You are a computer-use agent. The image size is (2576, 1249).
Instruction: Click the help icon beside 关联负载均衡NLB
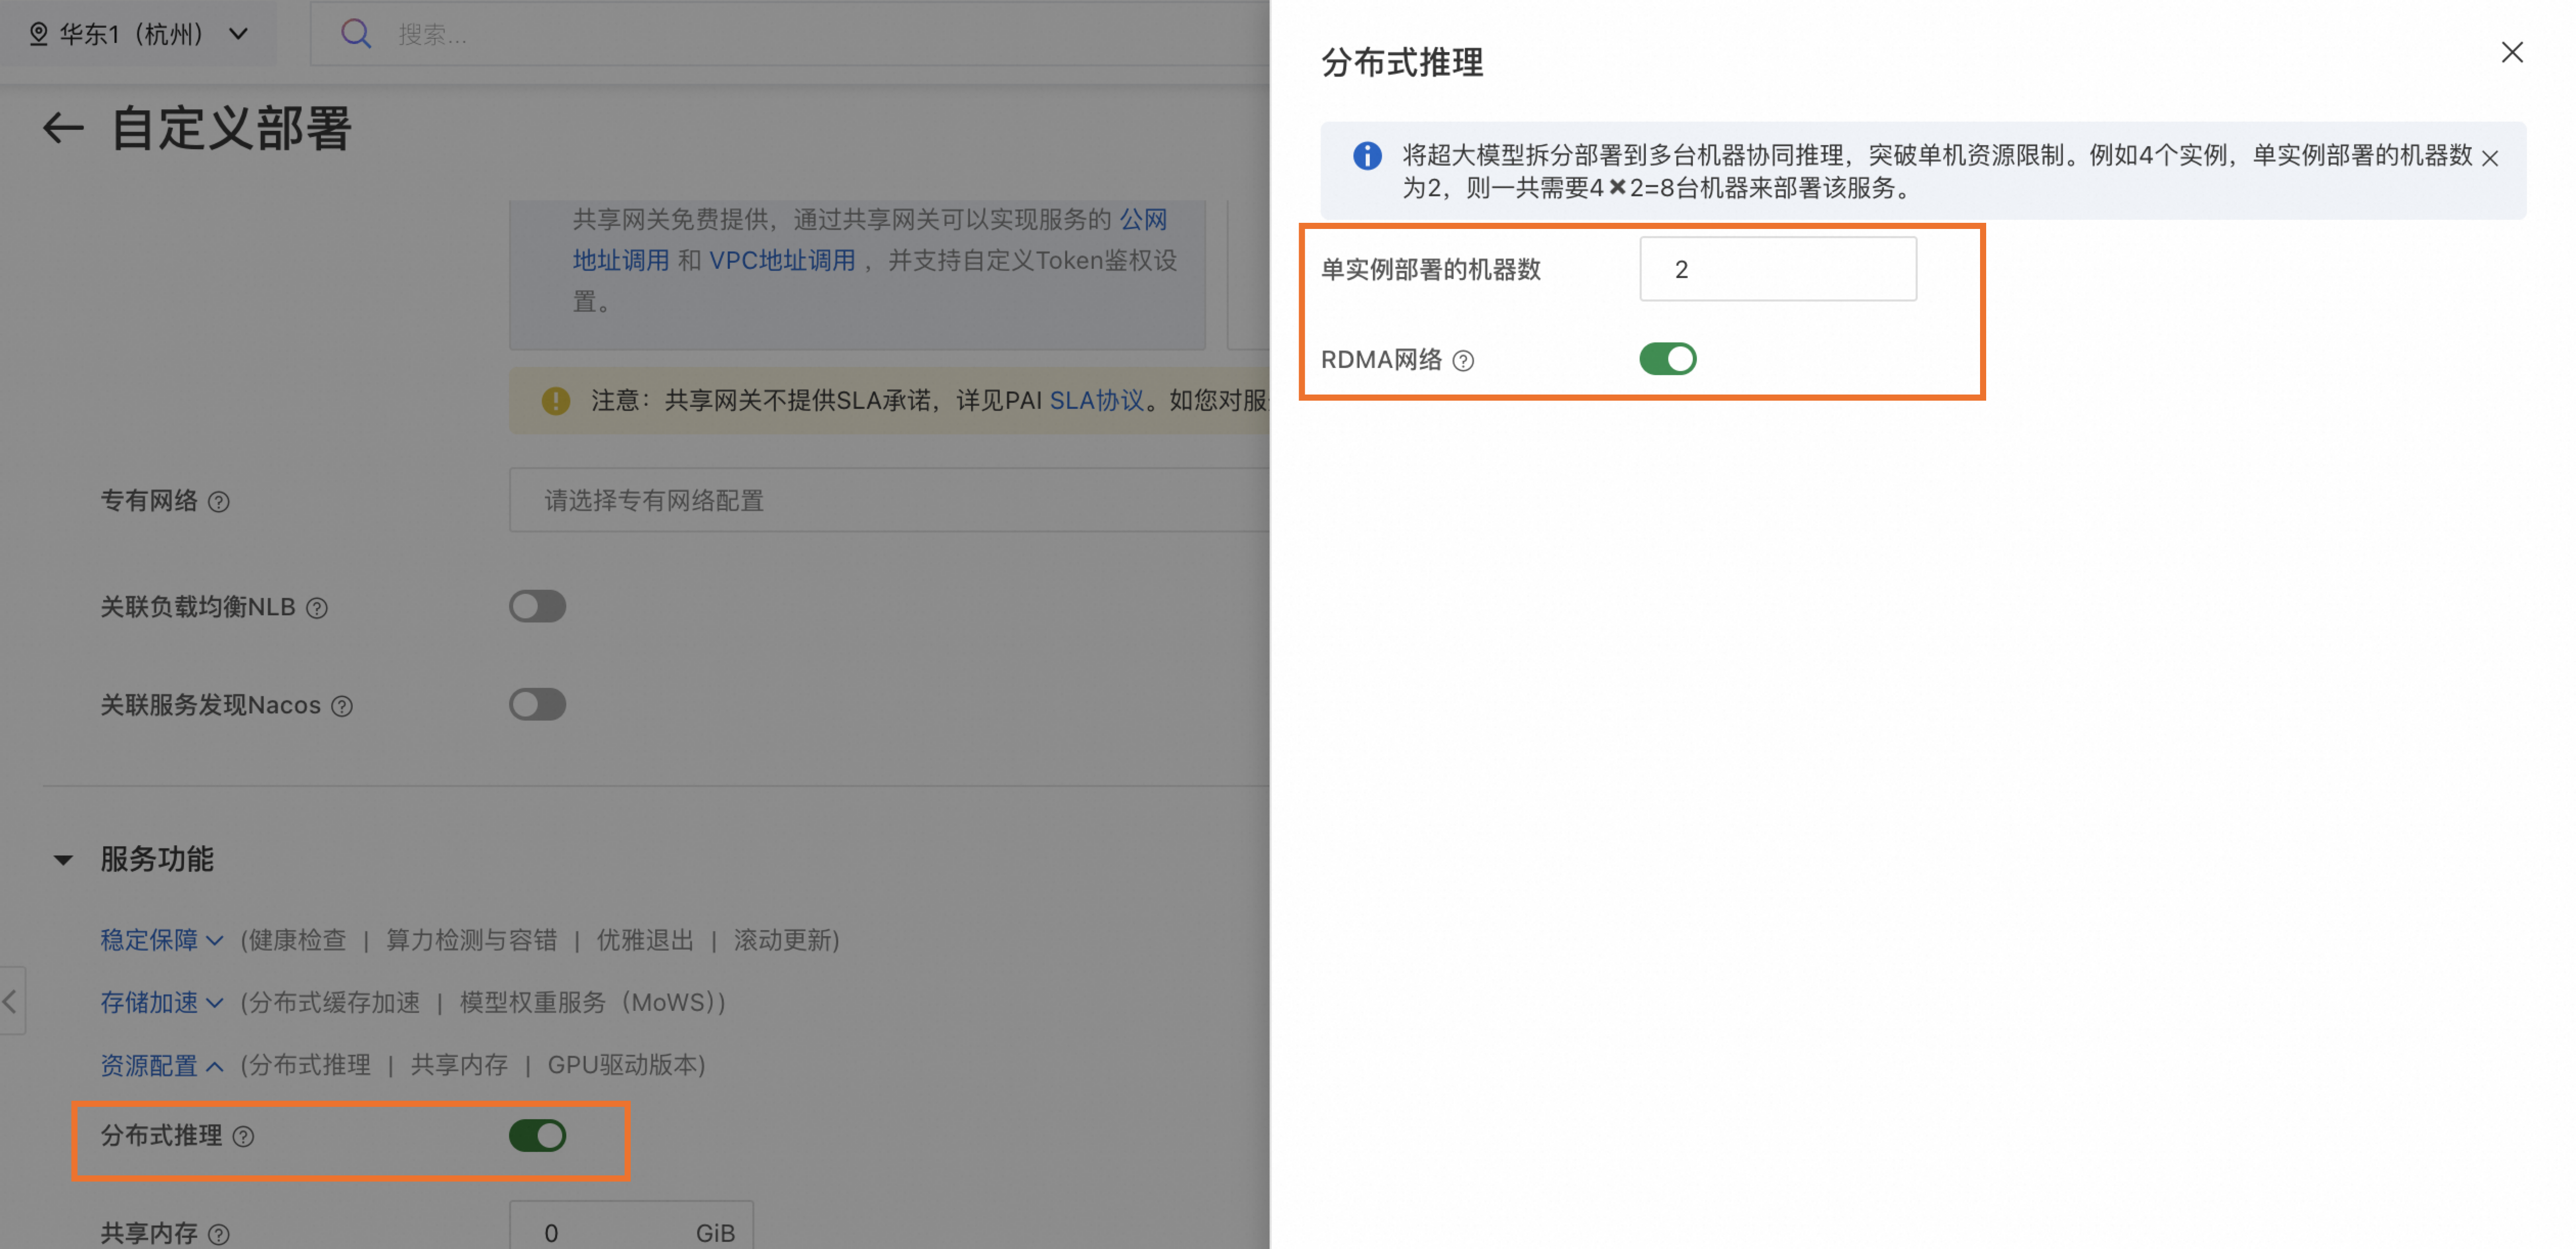coord(316,607)
